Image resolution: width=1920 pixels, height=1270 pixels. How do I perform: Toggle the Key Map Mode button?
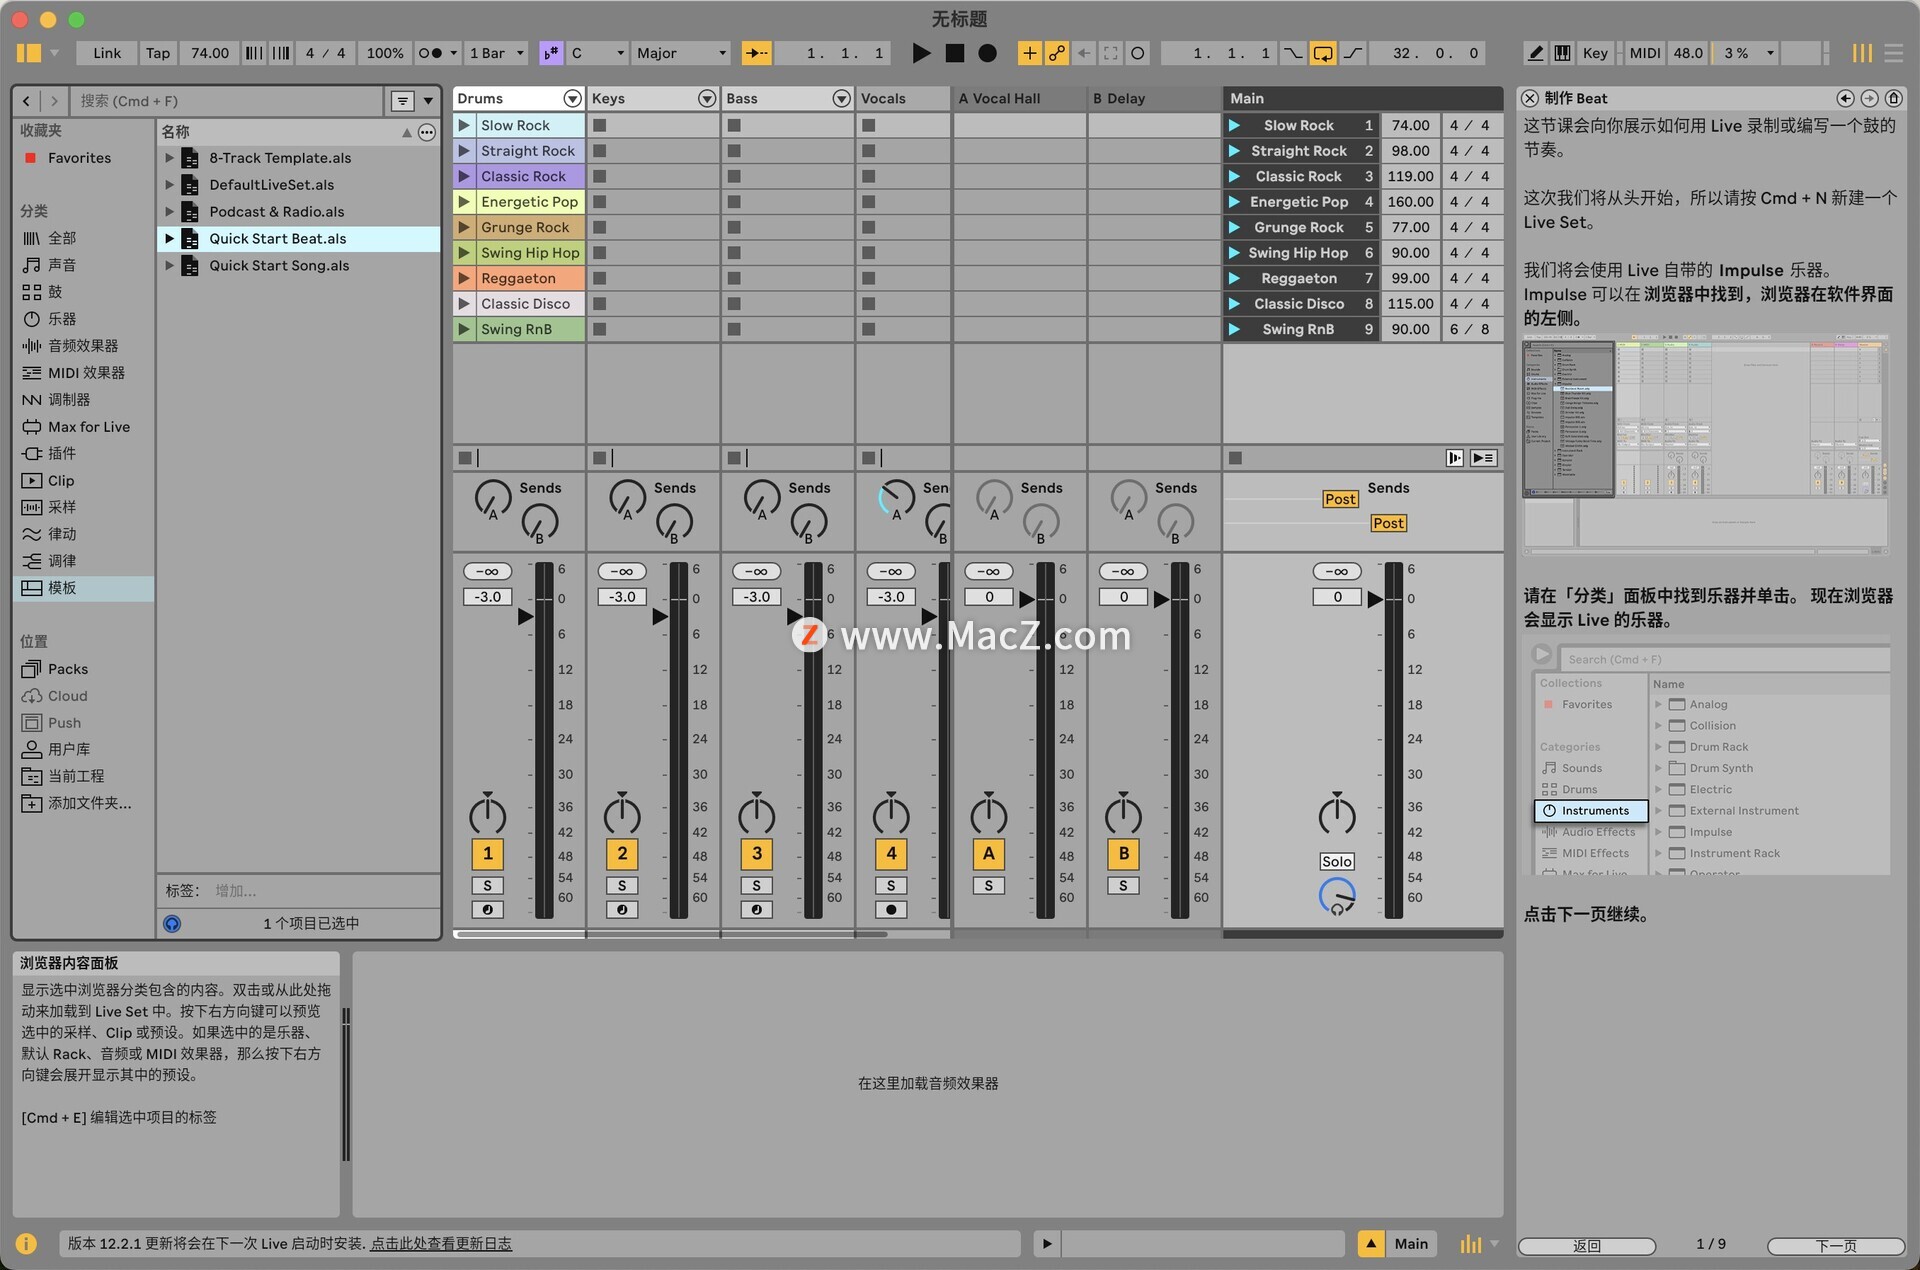point(1595,53)
